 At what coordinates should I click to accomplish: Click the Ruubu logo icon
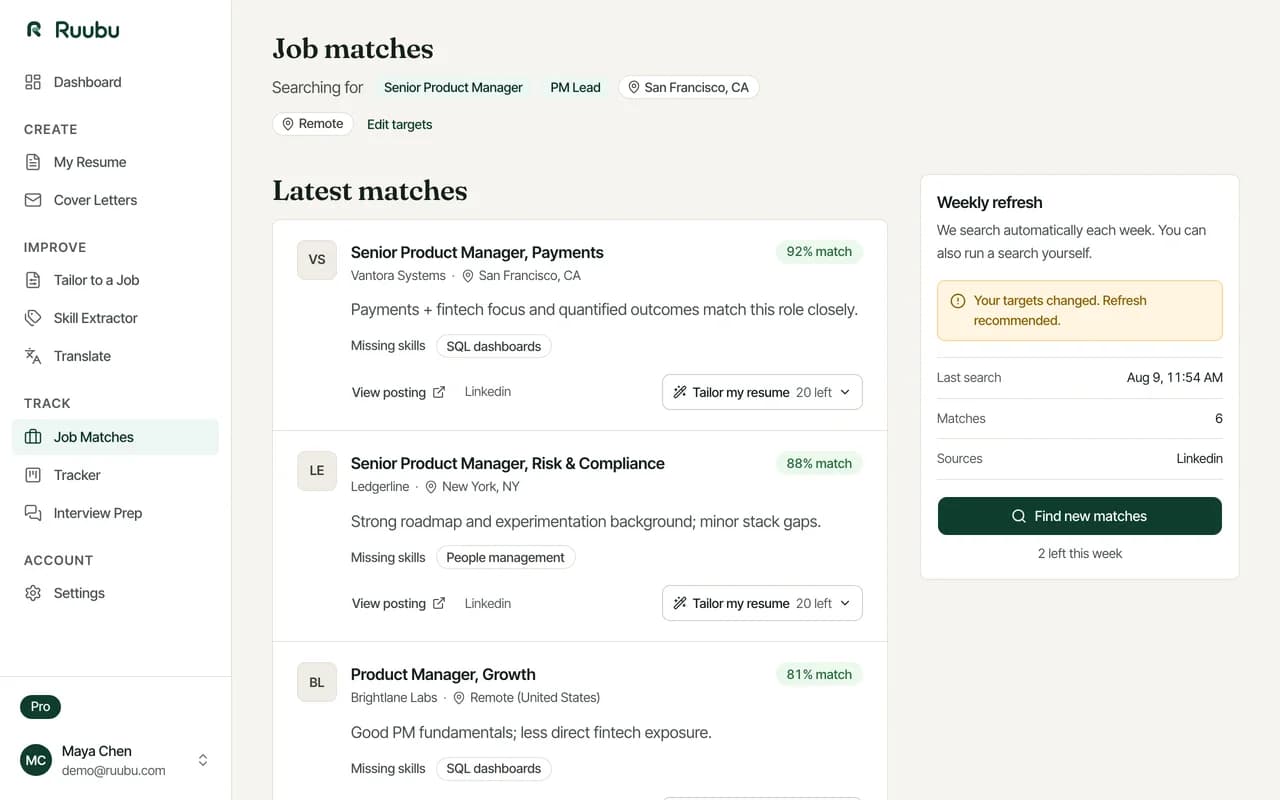(34, 30)
